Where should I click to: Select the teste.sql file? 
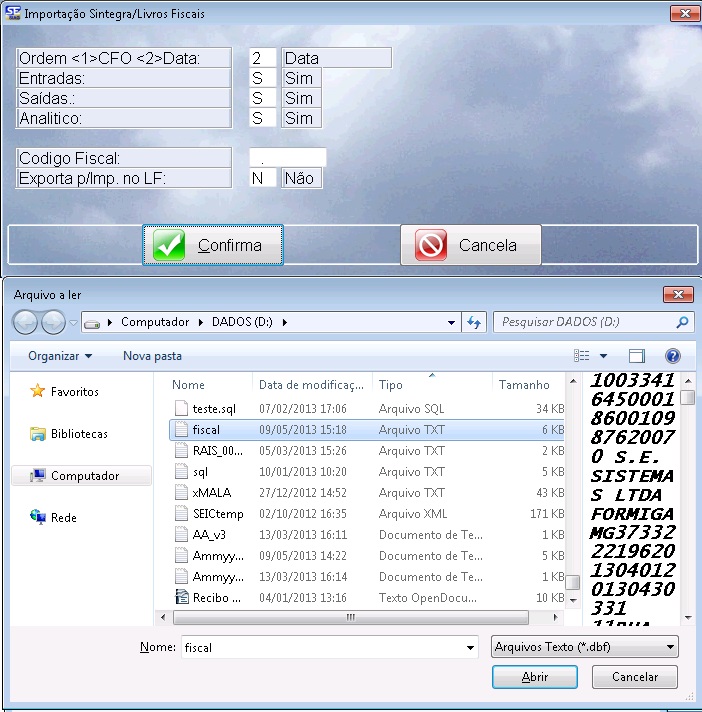pyautogui.click(x=366, y=409)
